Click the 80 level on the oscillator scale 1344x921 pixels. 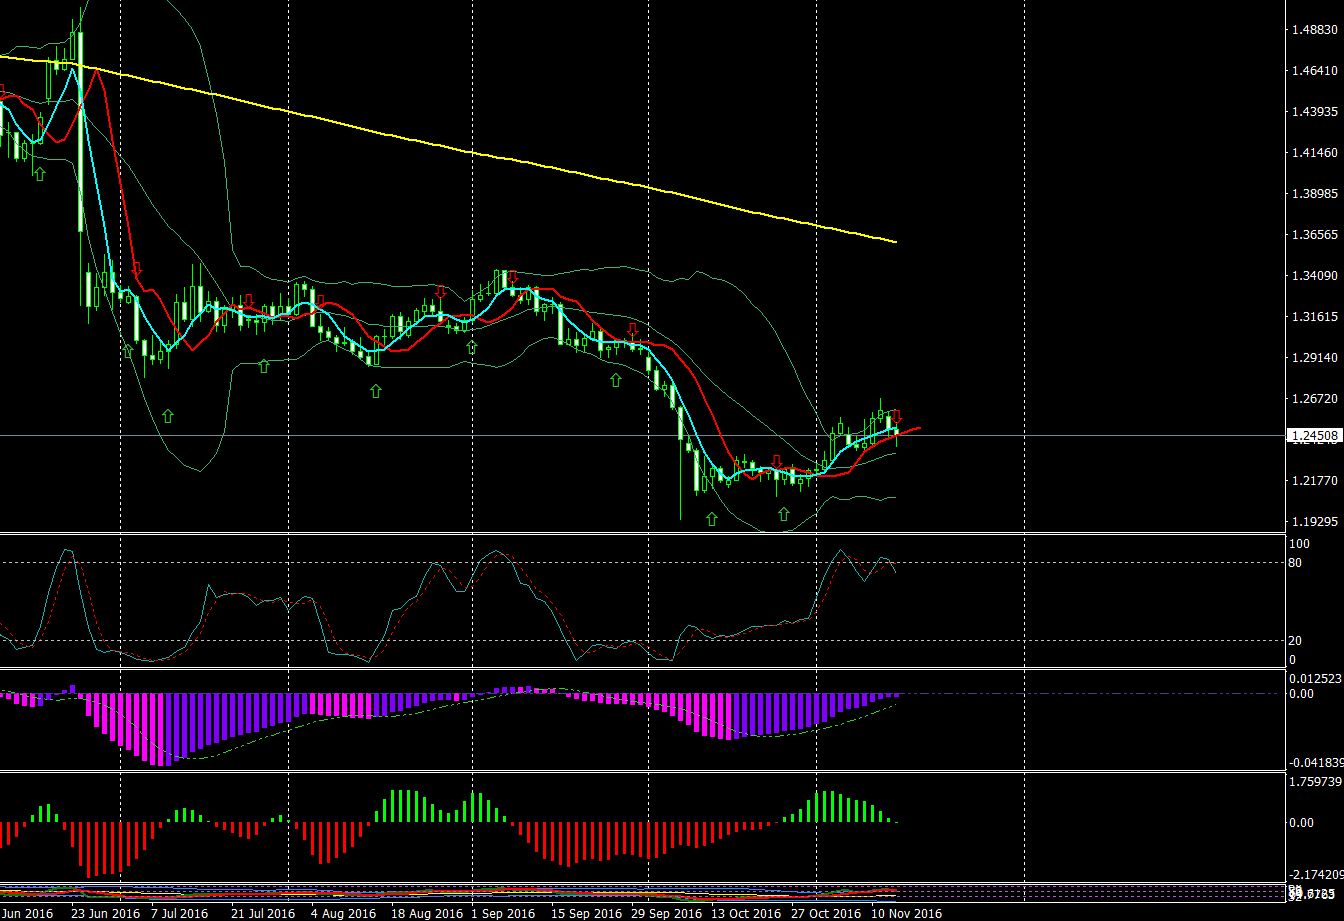(x=1296, y=563)
